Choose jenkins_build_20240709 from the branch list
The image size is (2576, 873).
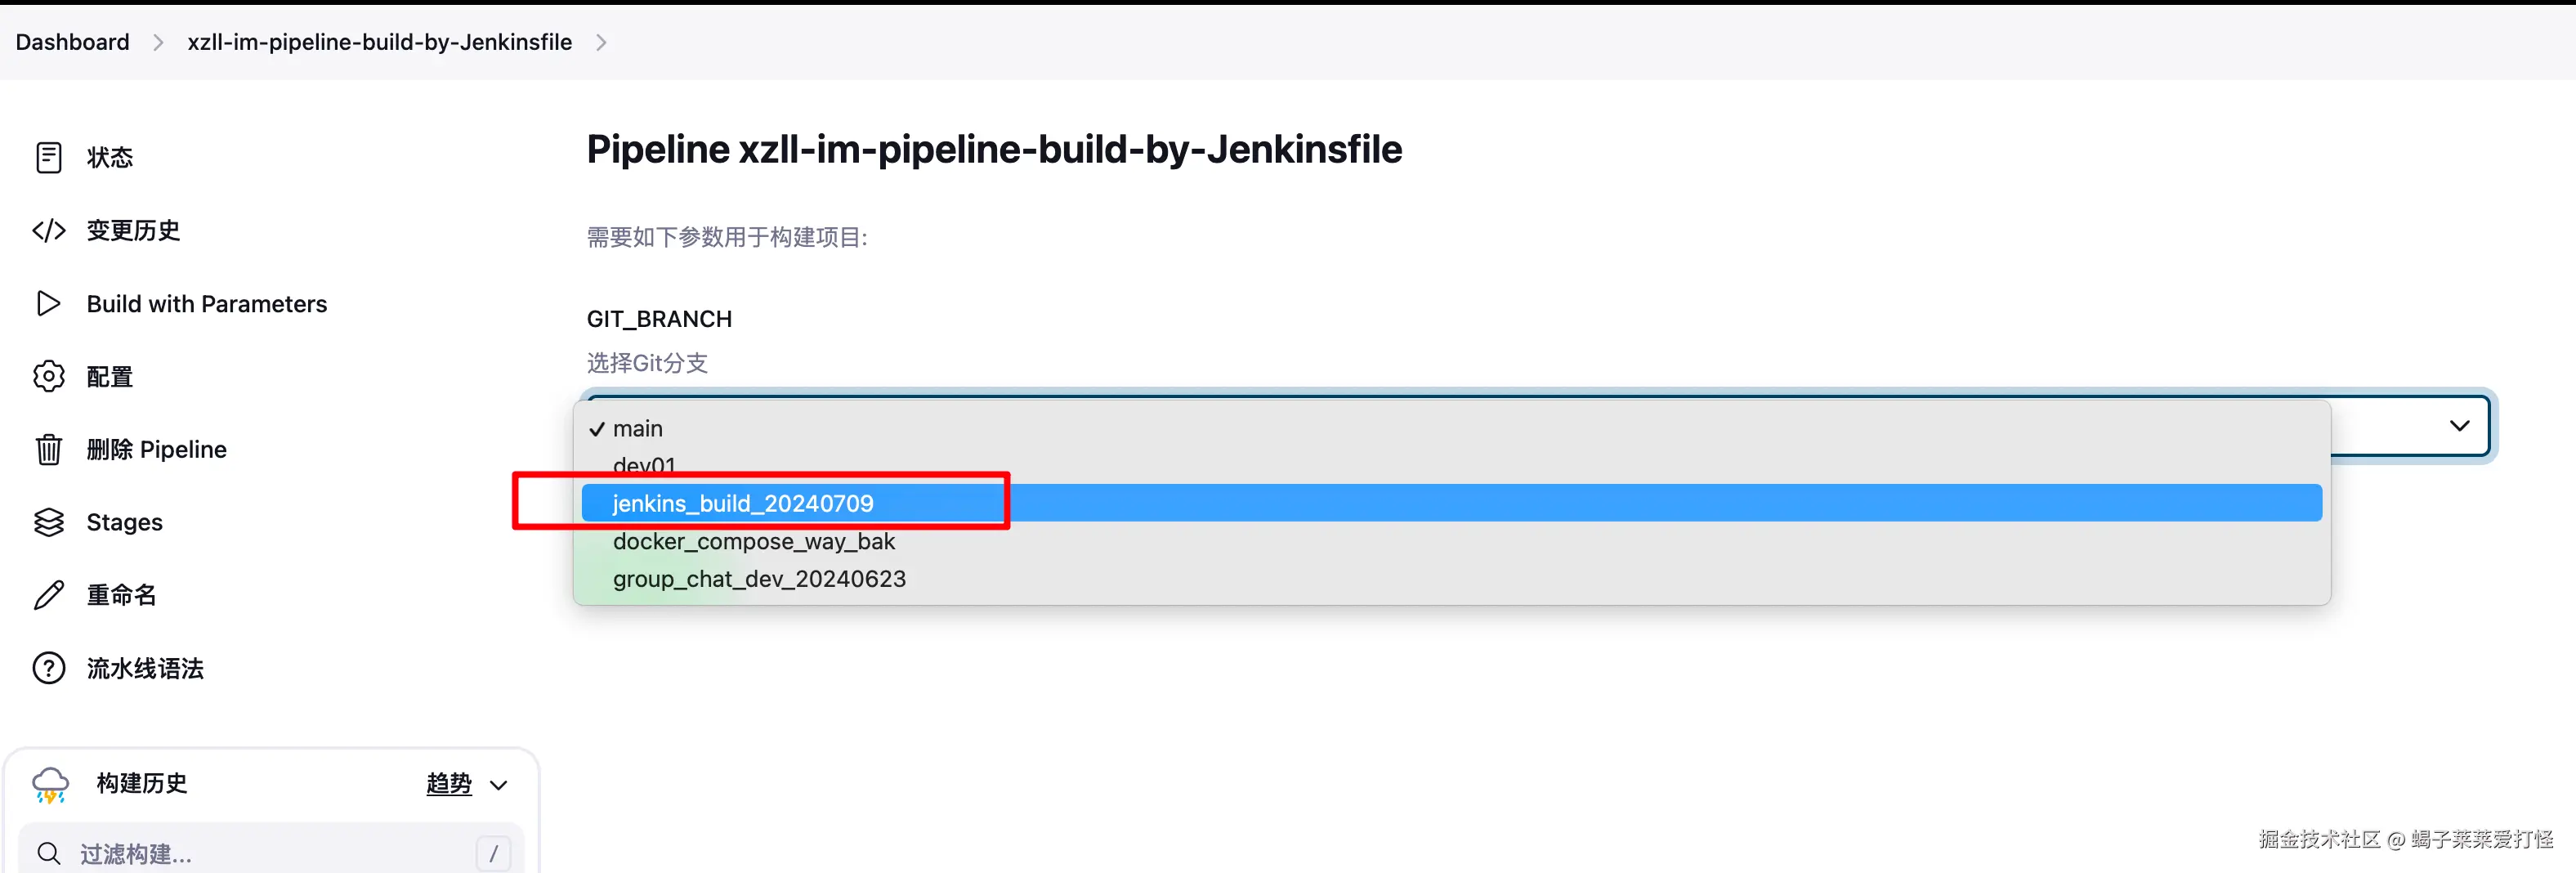tap(743, 503)
